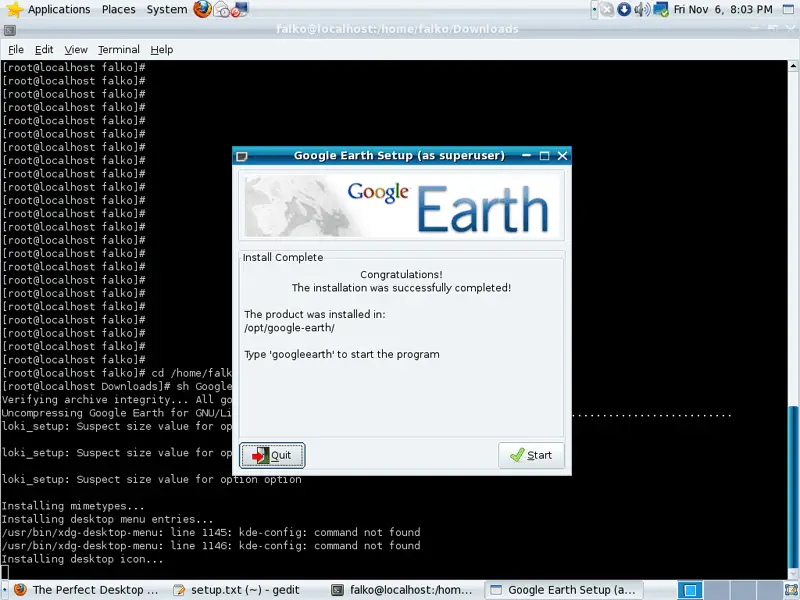The height and width of the screenshot is (600, 800).
Task: Click the 'line 1146' kde-config error line
Action: coord(211,546)
